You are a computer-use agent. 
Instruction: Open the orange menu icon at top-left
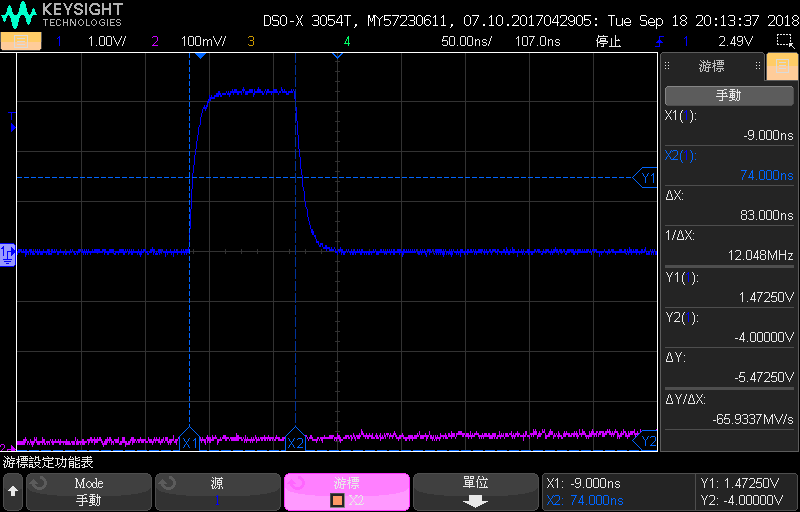coord(20,41)
